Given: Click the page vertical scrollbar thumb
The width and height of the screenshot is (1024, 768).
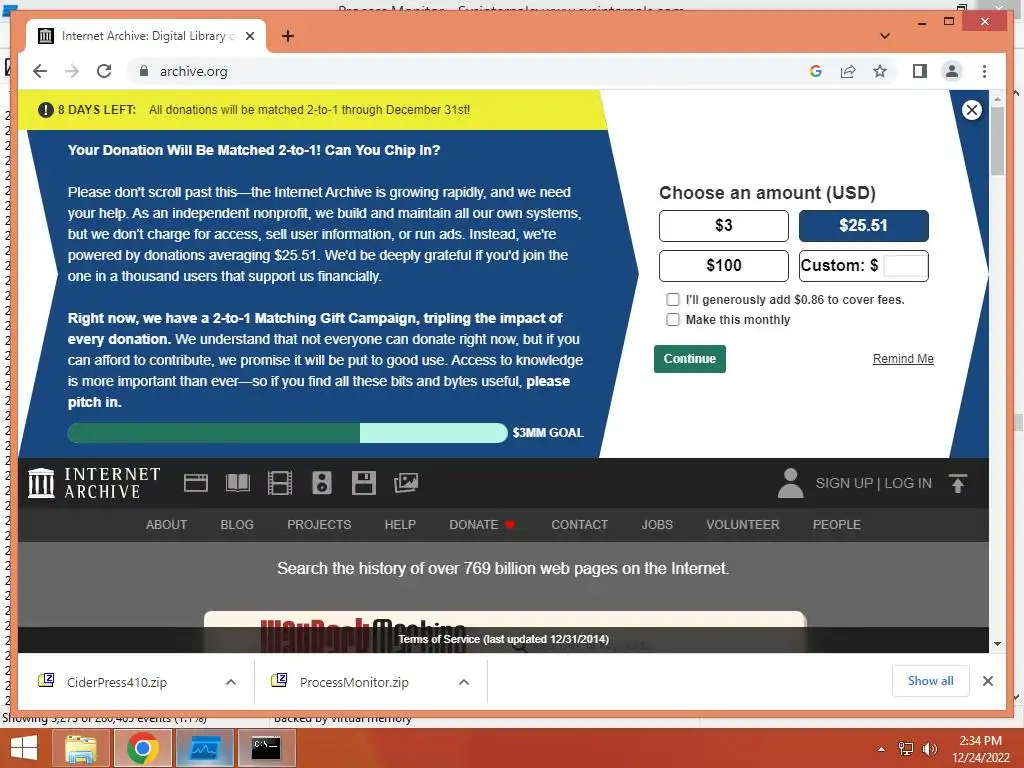Looking at the screenshot, I should tap(997, 140).
